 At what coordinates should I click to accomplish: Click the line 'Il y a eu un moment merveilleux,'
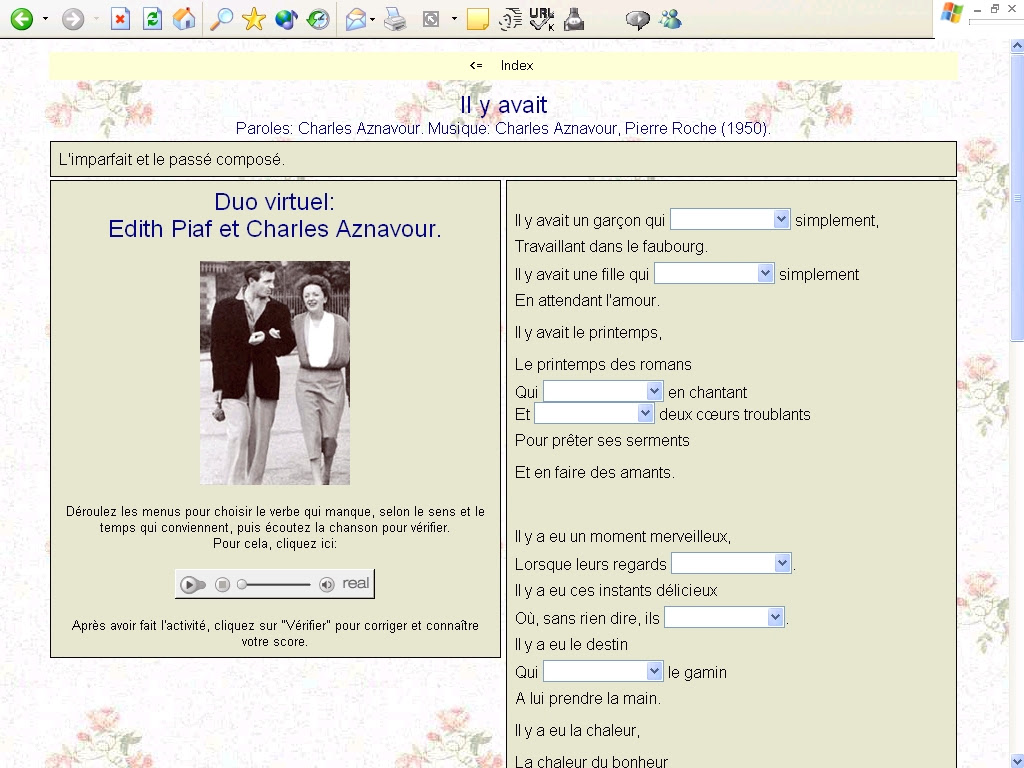click(x=623, y=537)
